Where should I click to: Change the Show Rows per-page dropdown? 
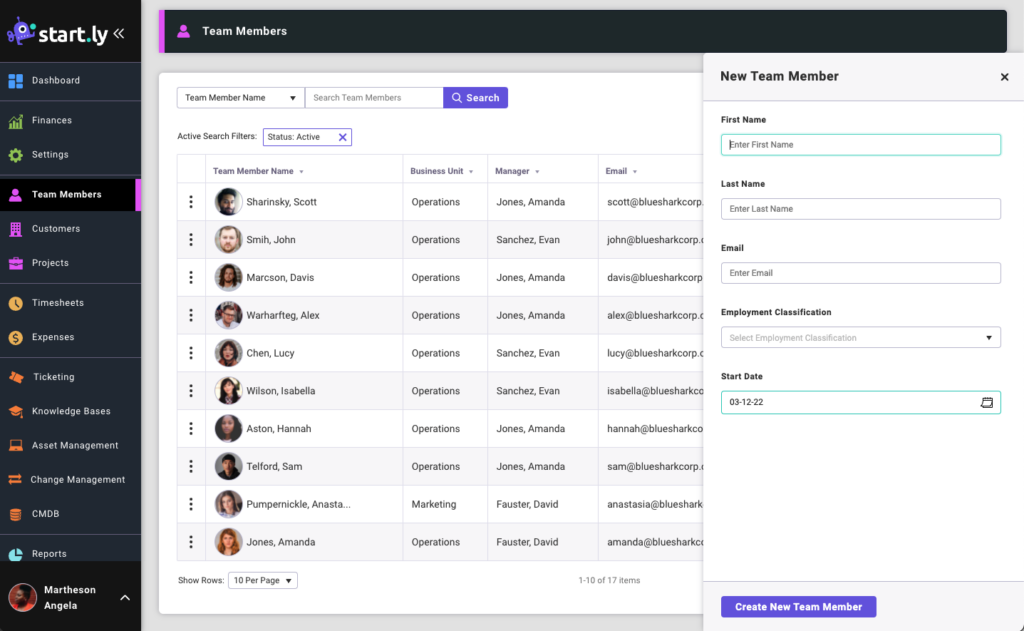click(262, 579)
